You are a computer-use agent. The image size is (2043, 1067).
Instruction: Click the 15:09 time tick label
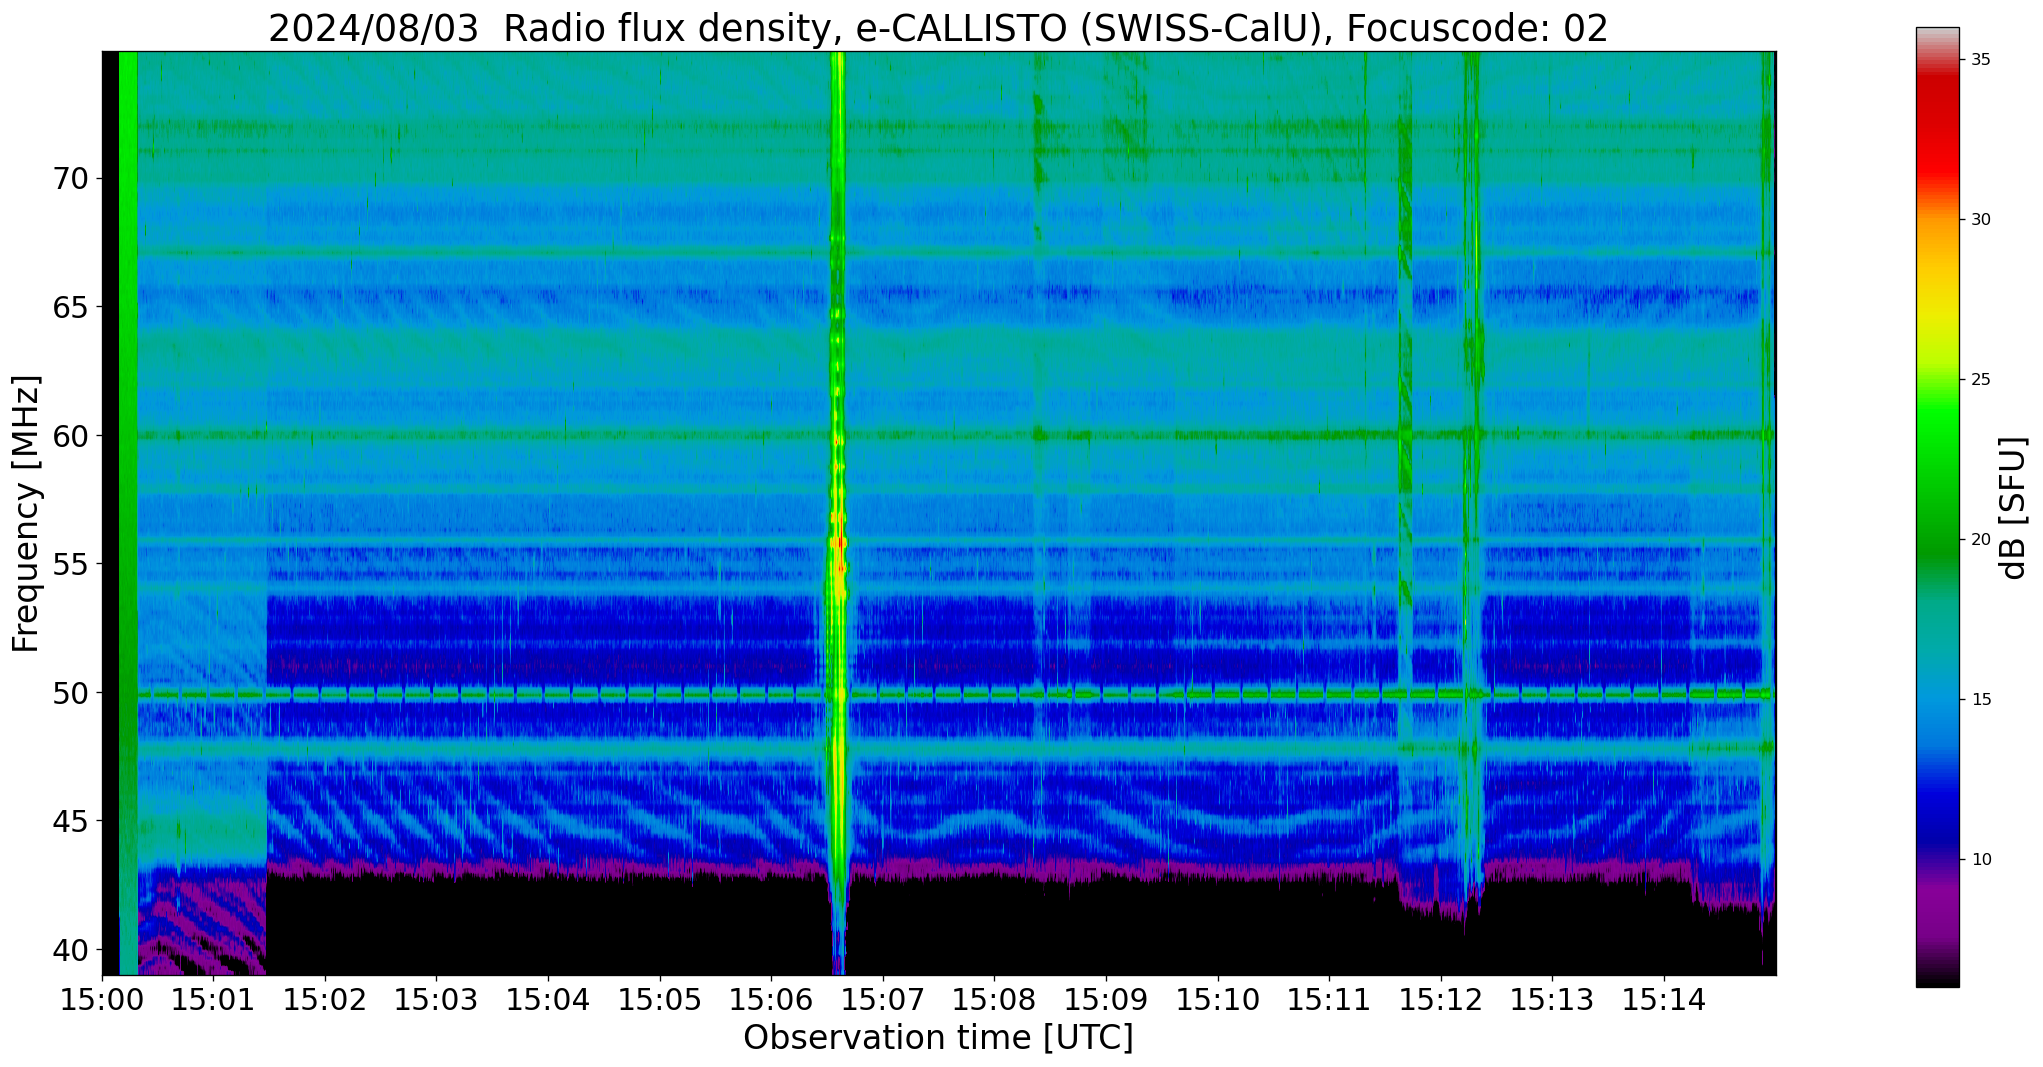[1106, 1000]
